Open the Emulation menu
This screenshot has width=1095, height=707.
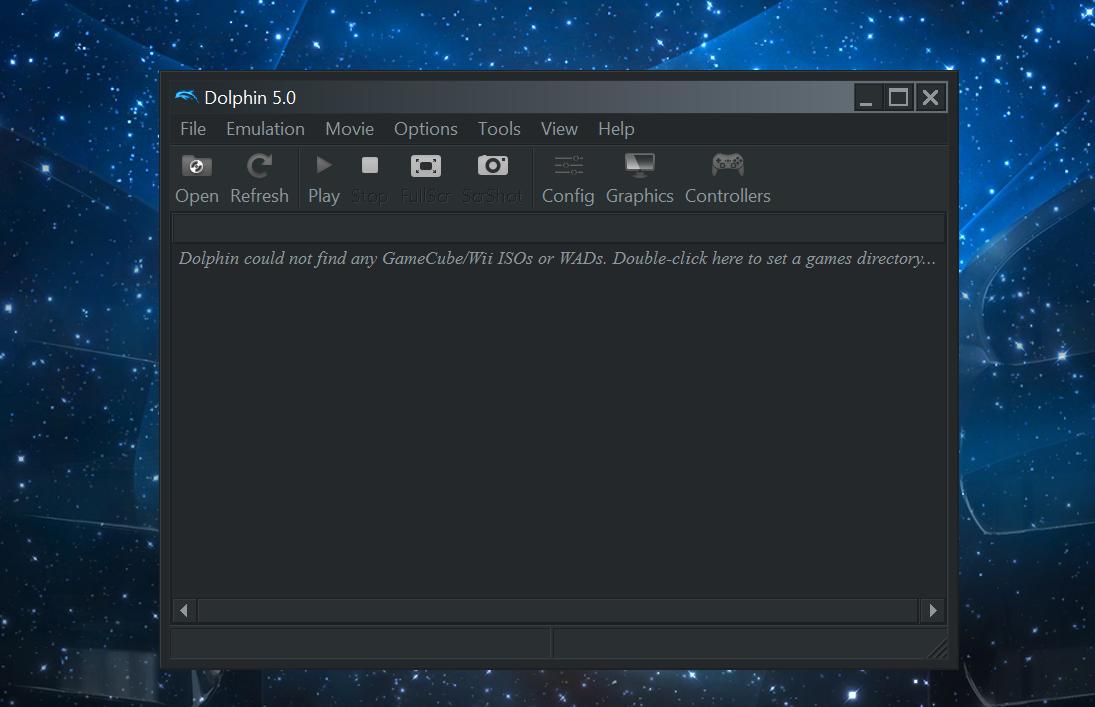[265, 129]
